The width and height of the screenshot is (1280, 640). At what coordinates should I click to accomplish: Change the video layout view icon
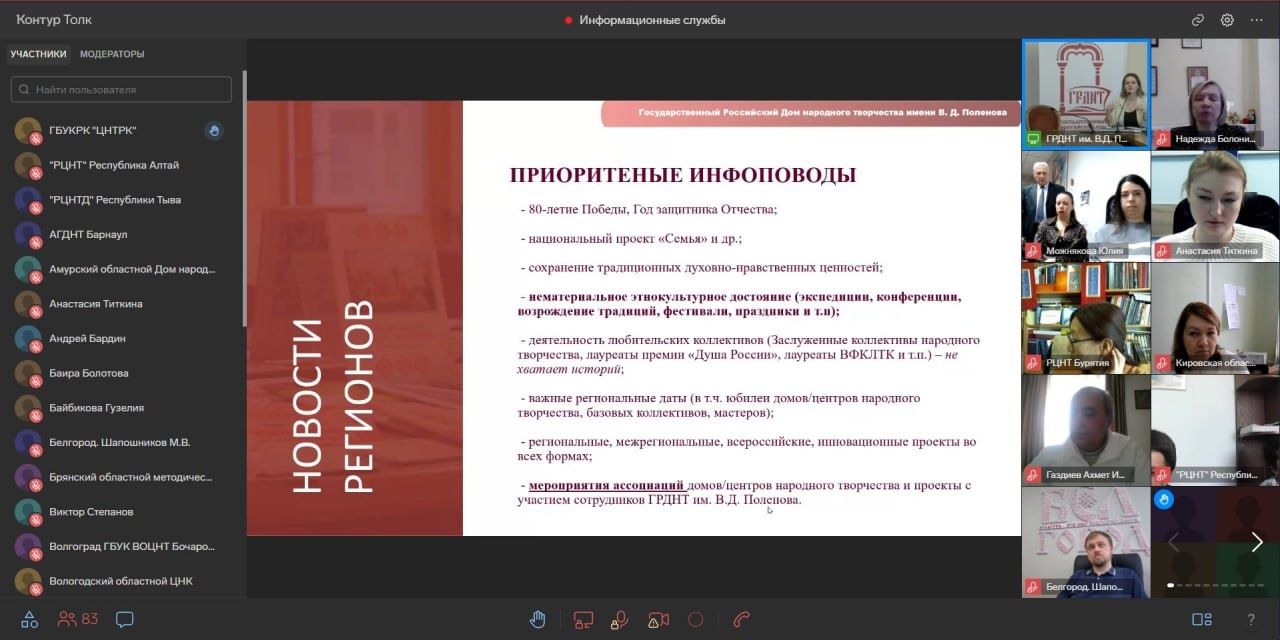1202,619
